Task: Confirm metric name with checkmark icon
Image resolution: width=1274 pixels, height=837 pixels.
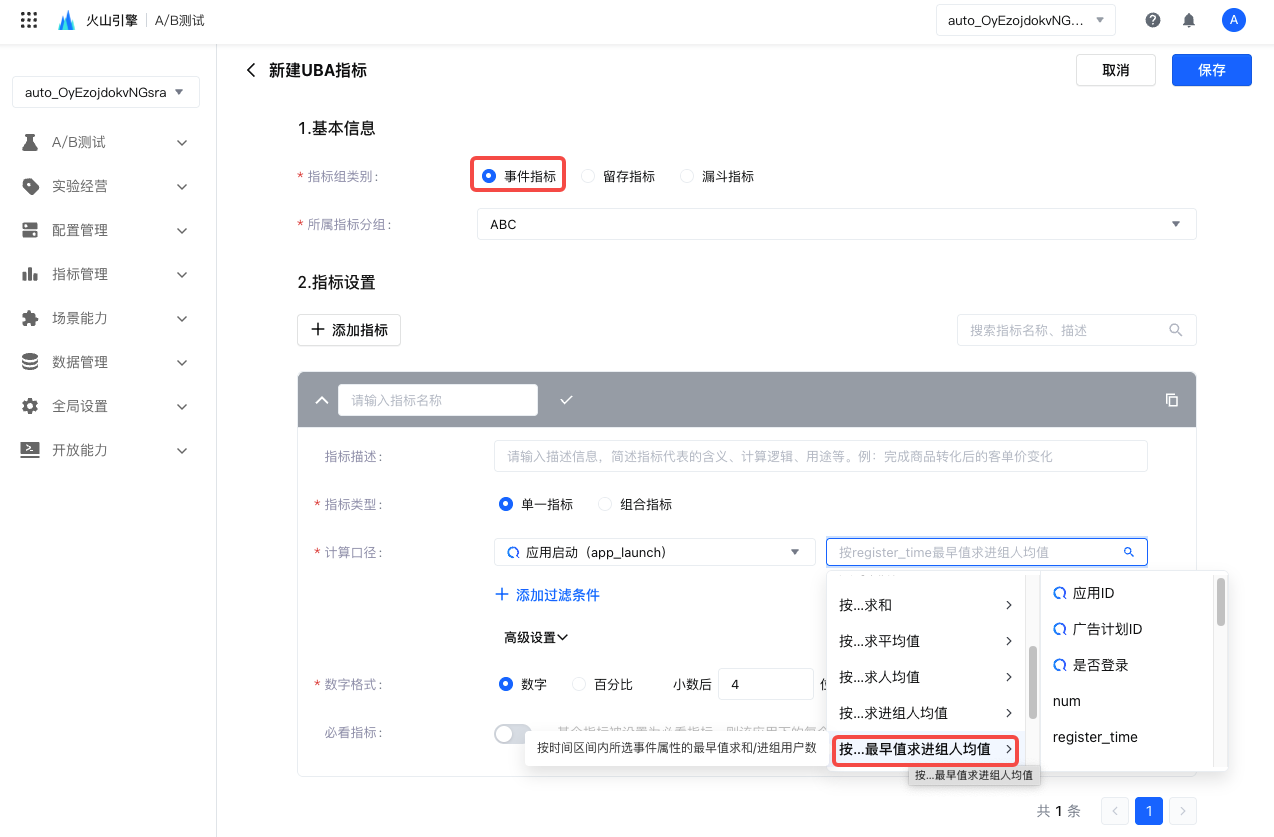Action: pyautogui.click(x=566, y=400)
